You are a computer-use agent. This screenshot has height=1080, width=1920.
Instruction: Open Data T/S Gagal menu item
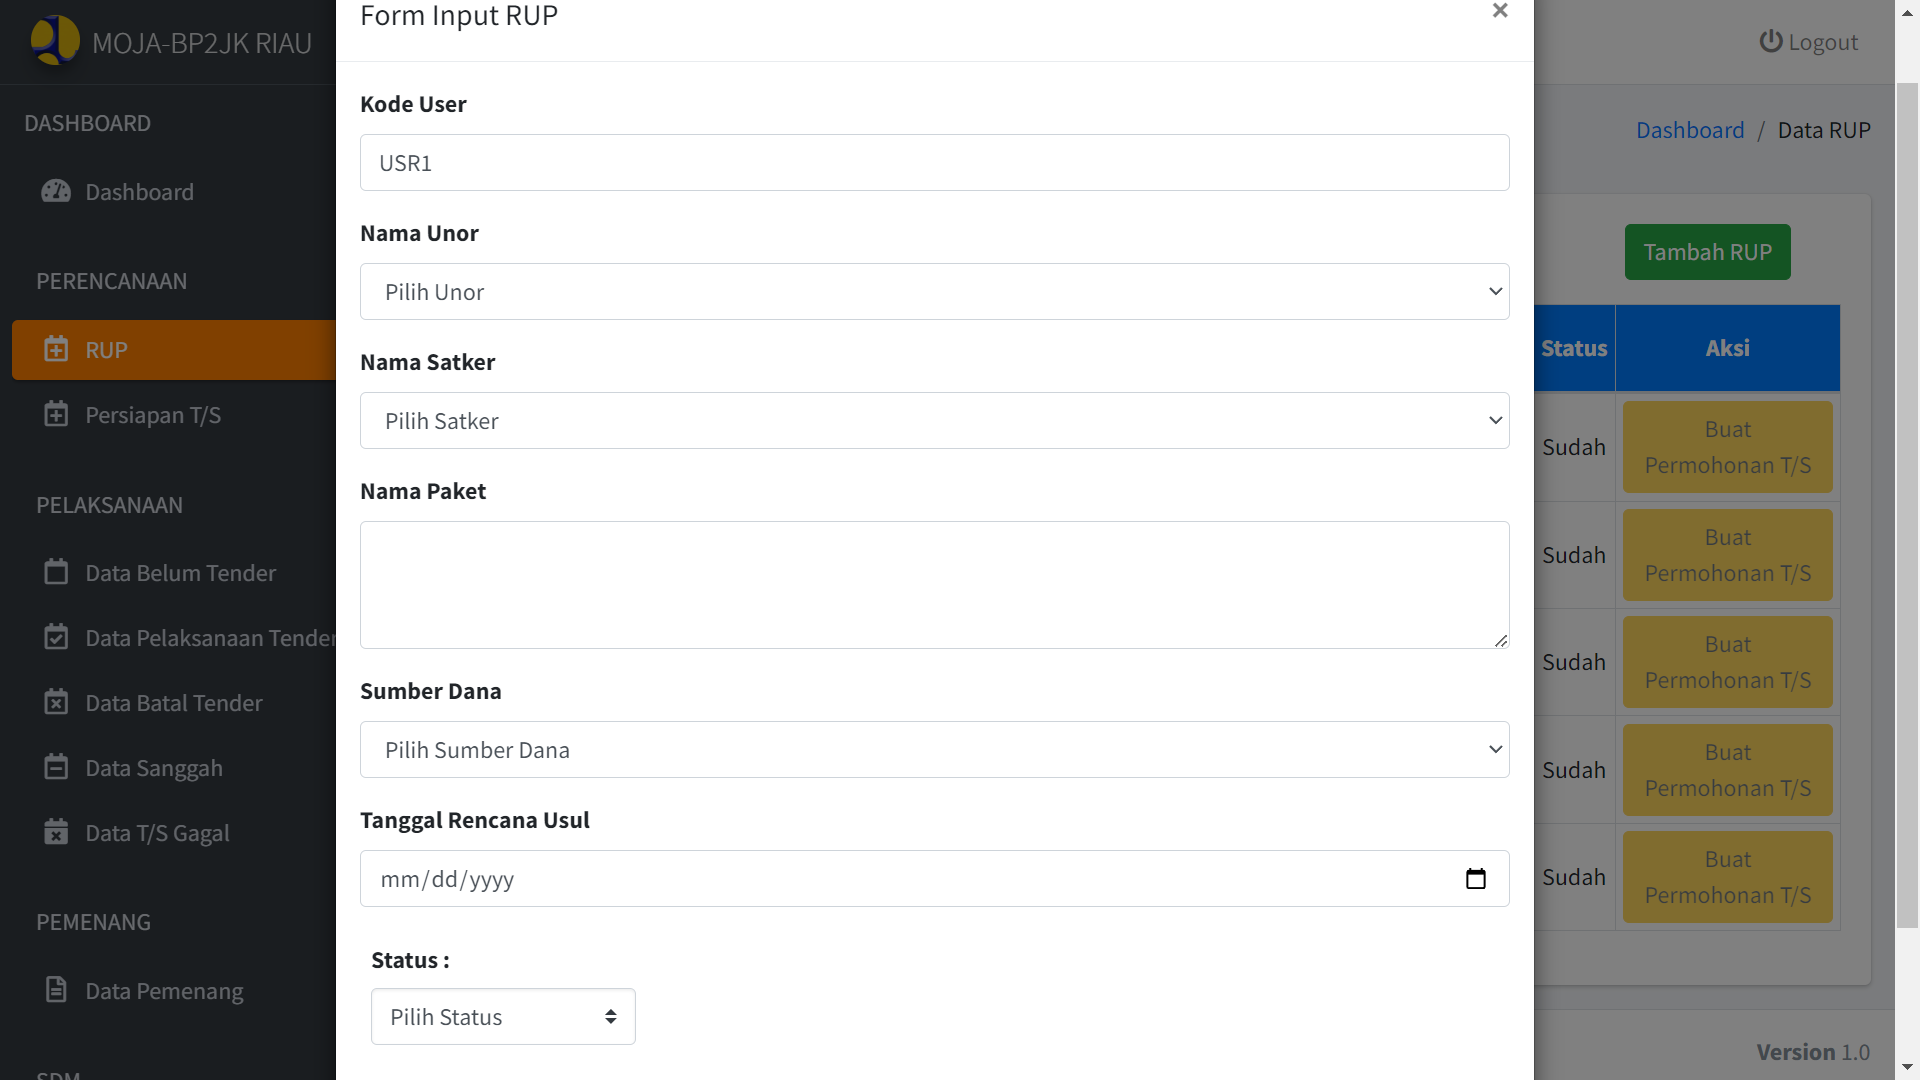[x=157, y=833]
